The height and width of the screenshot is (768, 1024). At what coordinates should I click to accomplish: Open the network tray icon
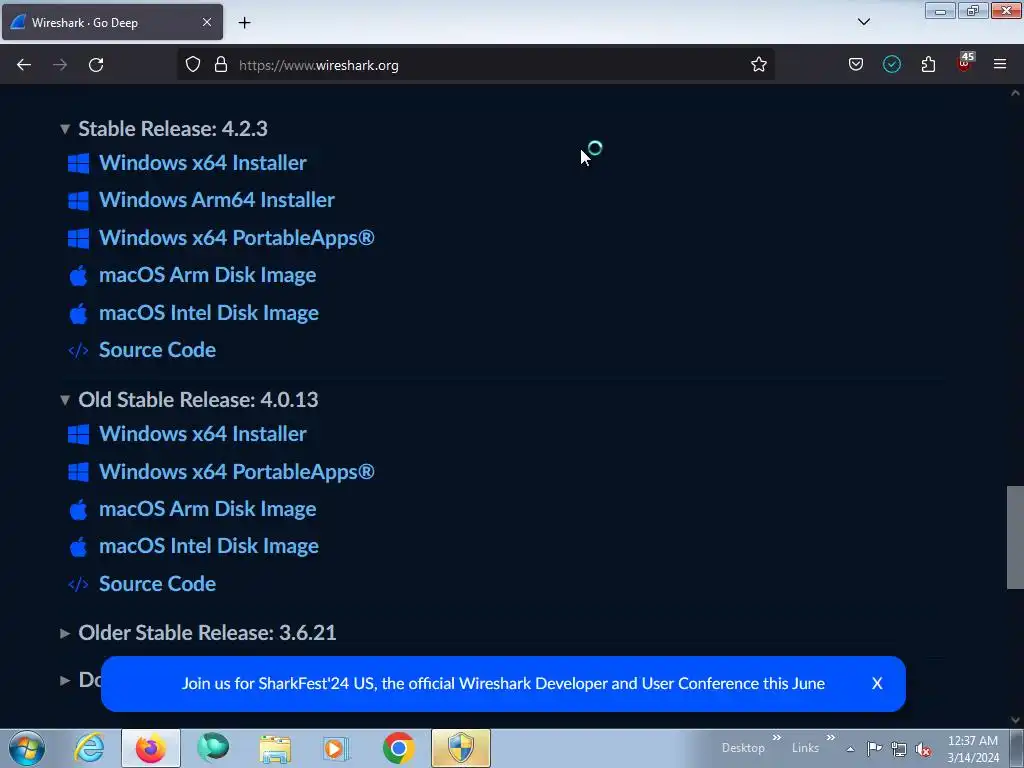coord(899,750)
